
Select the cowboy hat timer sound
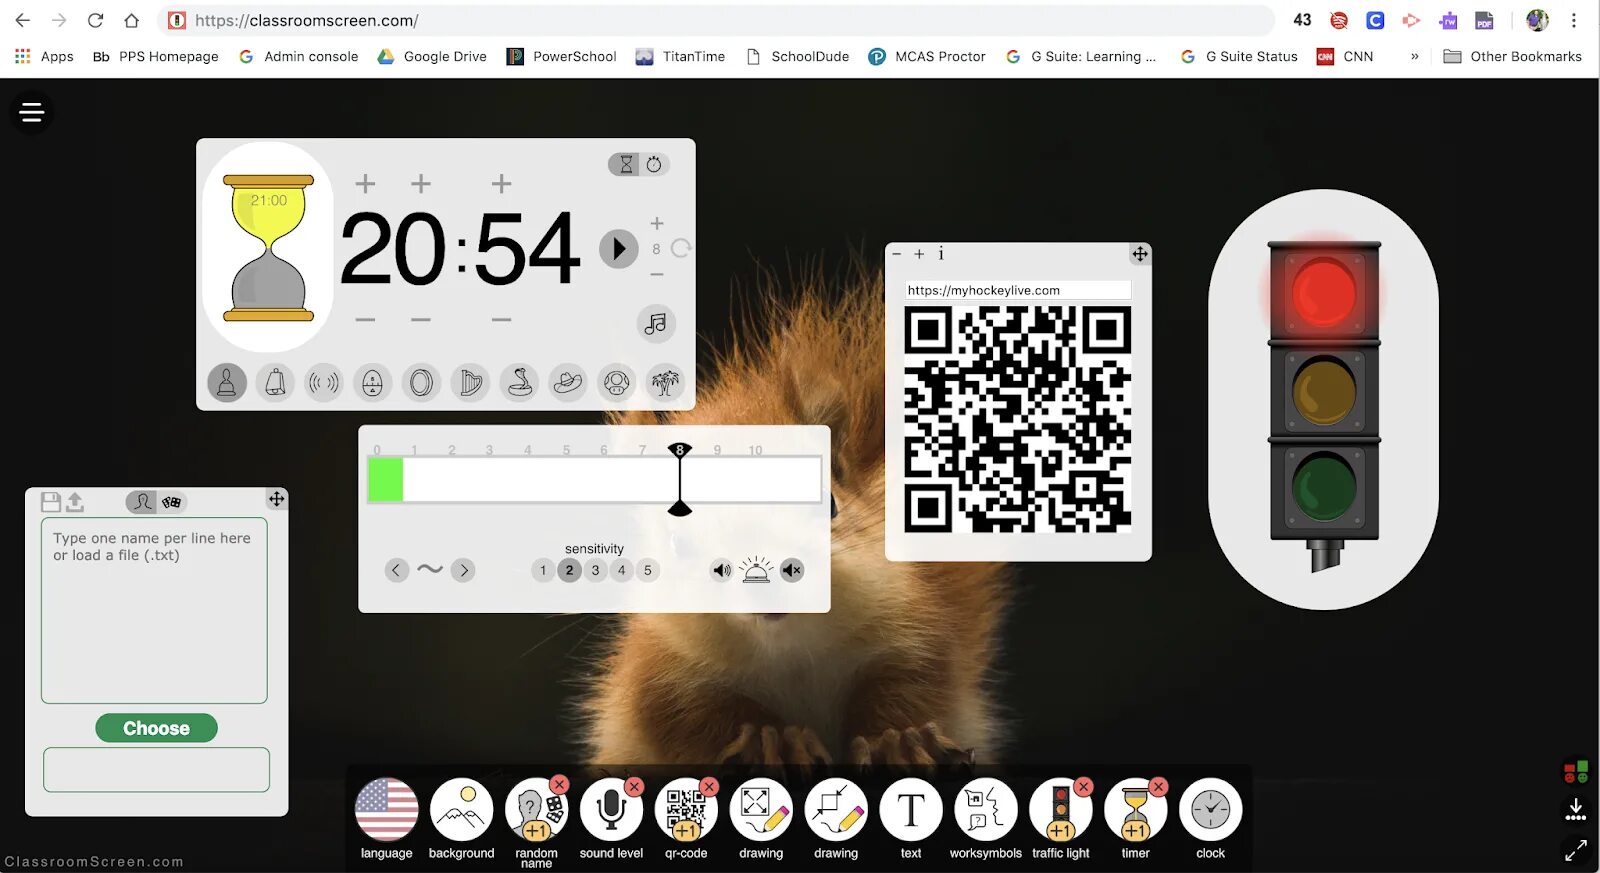[568, 382]
